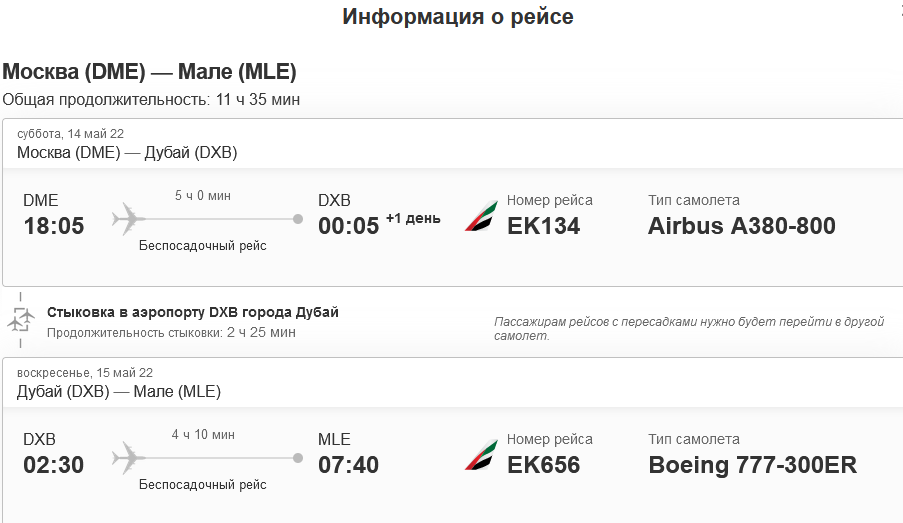Click the Дубай (DXB) — Мале (MLE) segment header

[119, 392]
